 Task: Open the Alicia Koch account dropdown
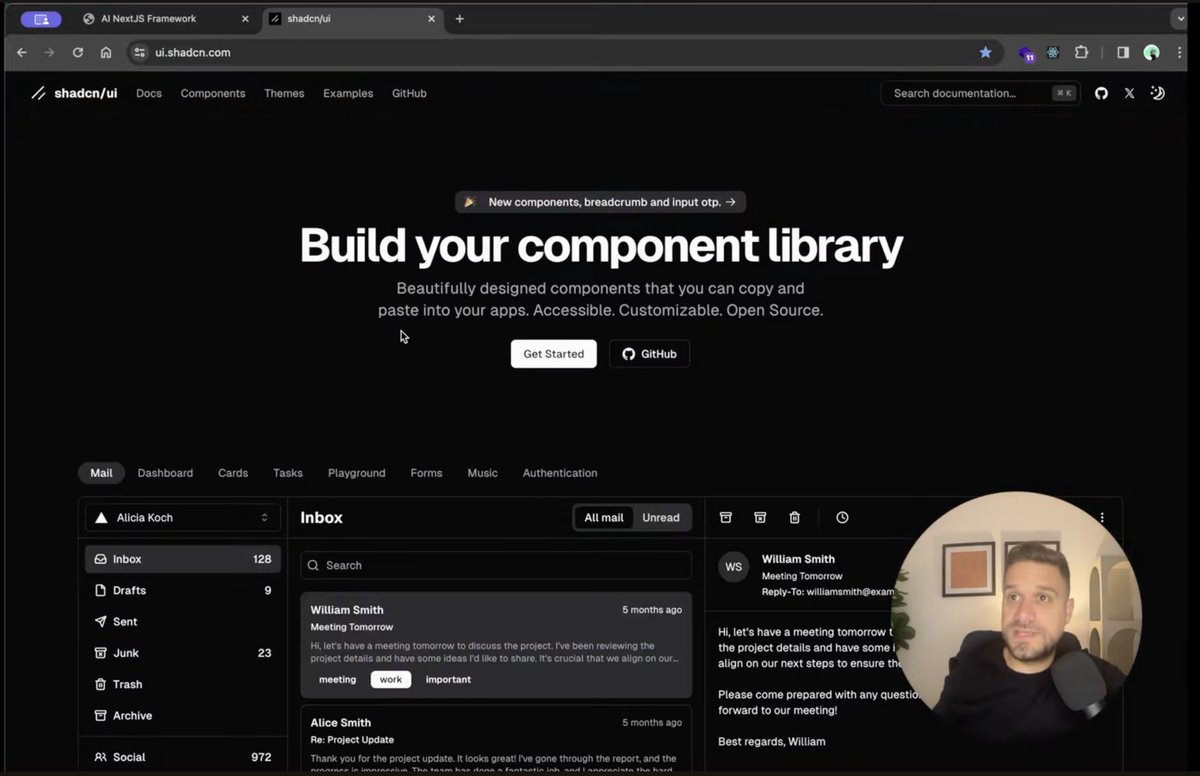coord(182,517)
